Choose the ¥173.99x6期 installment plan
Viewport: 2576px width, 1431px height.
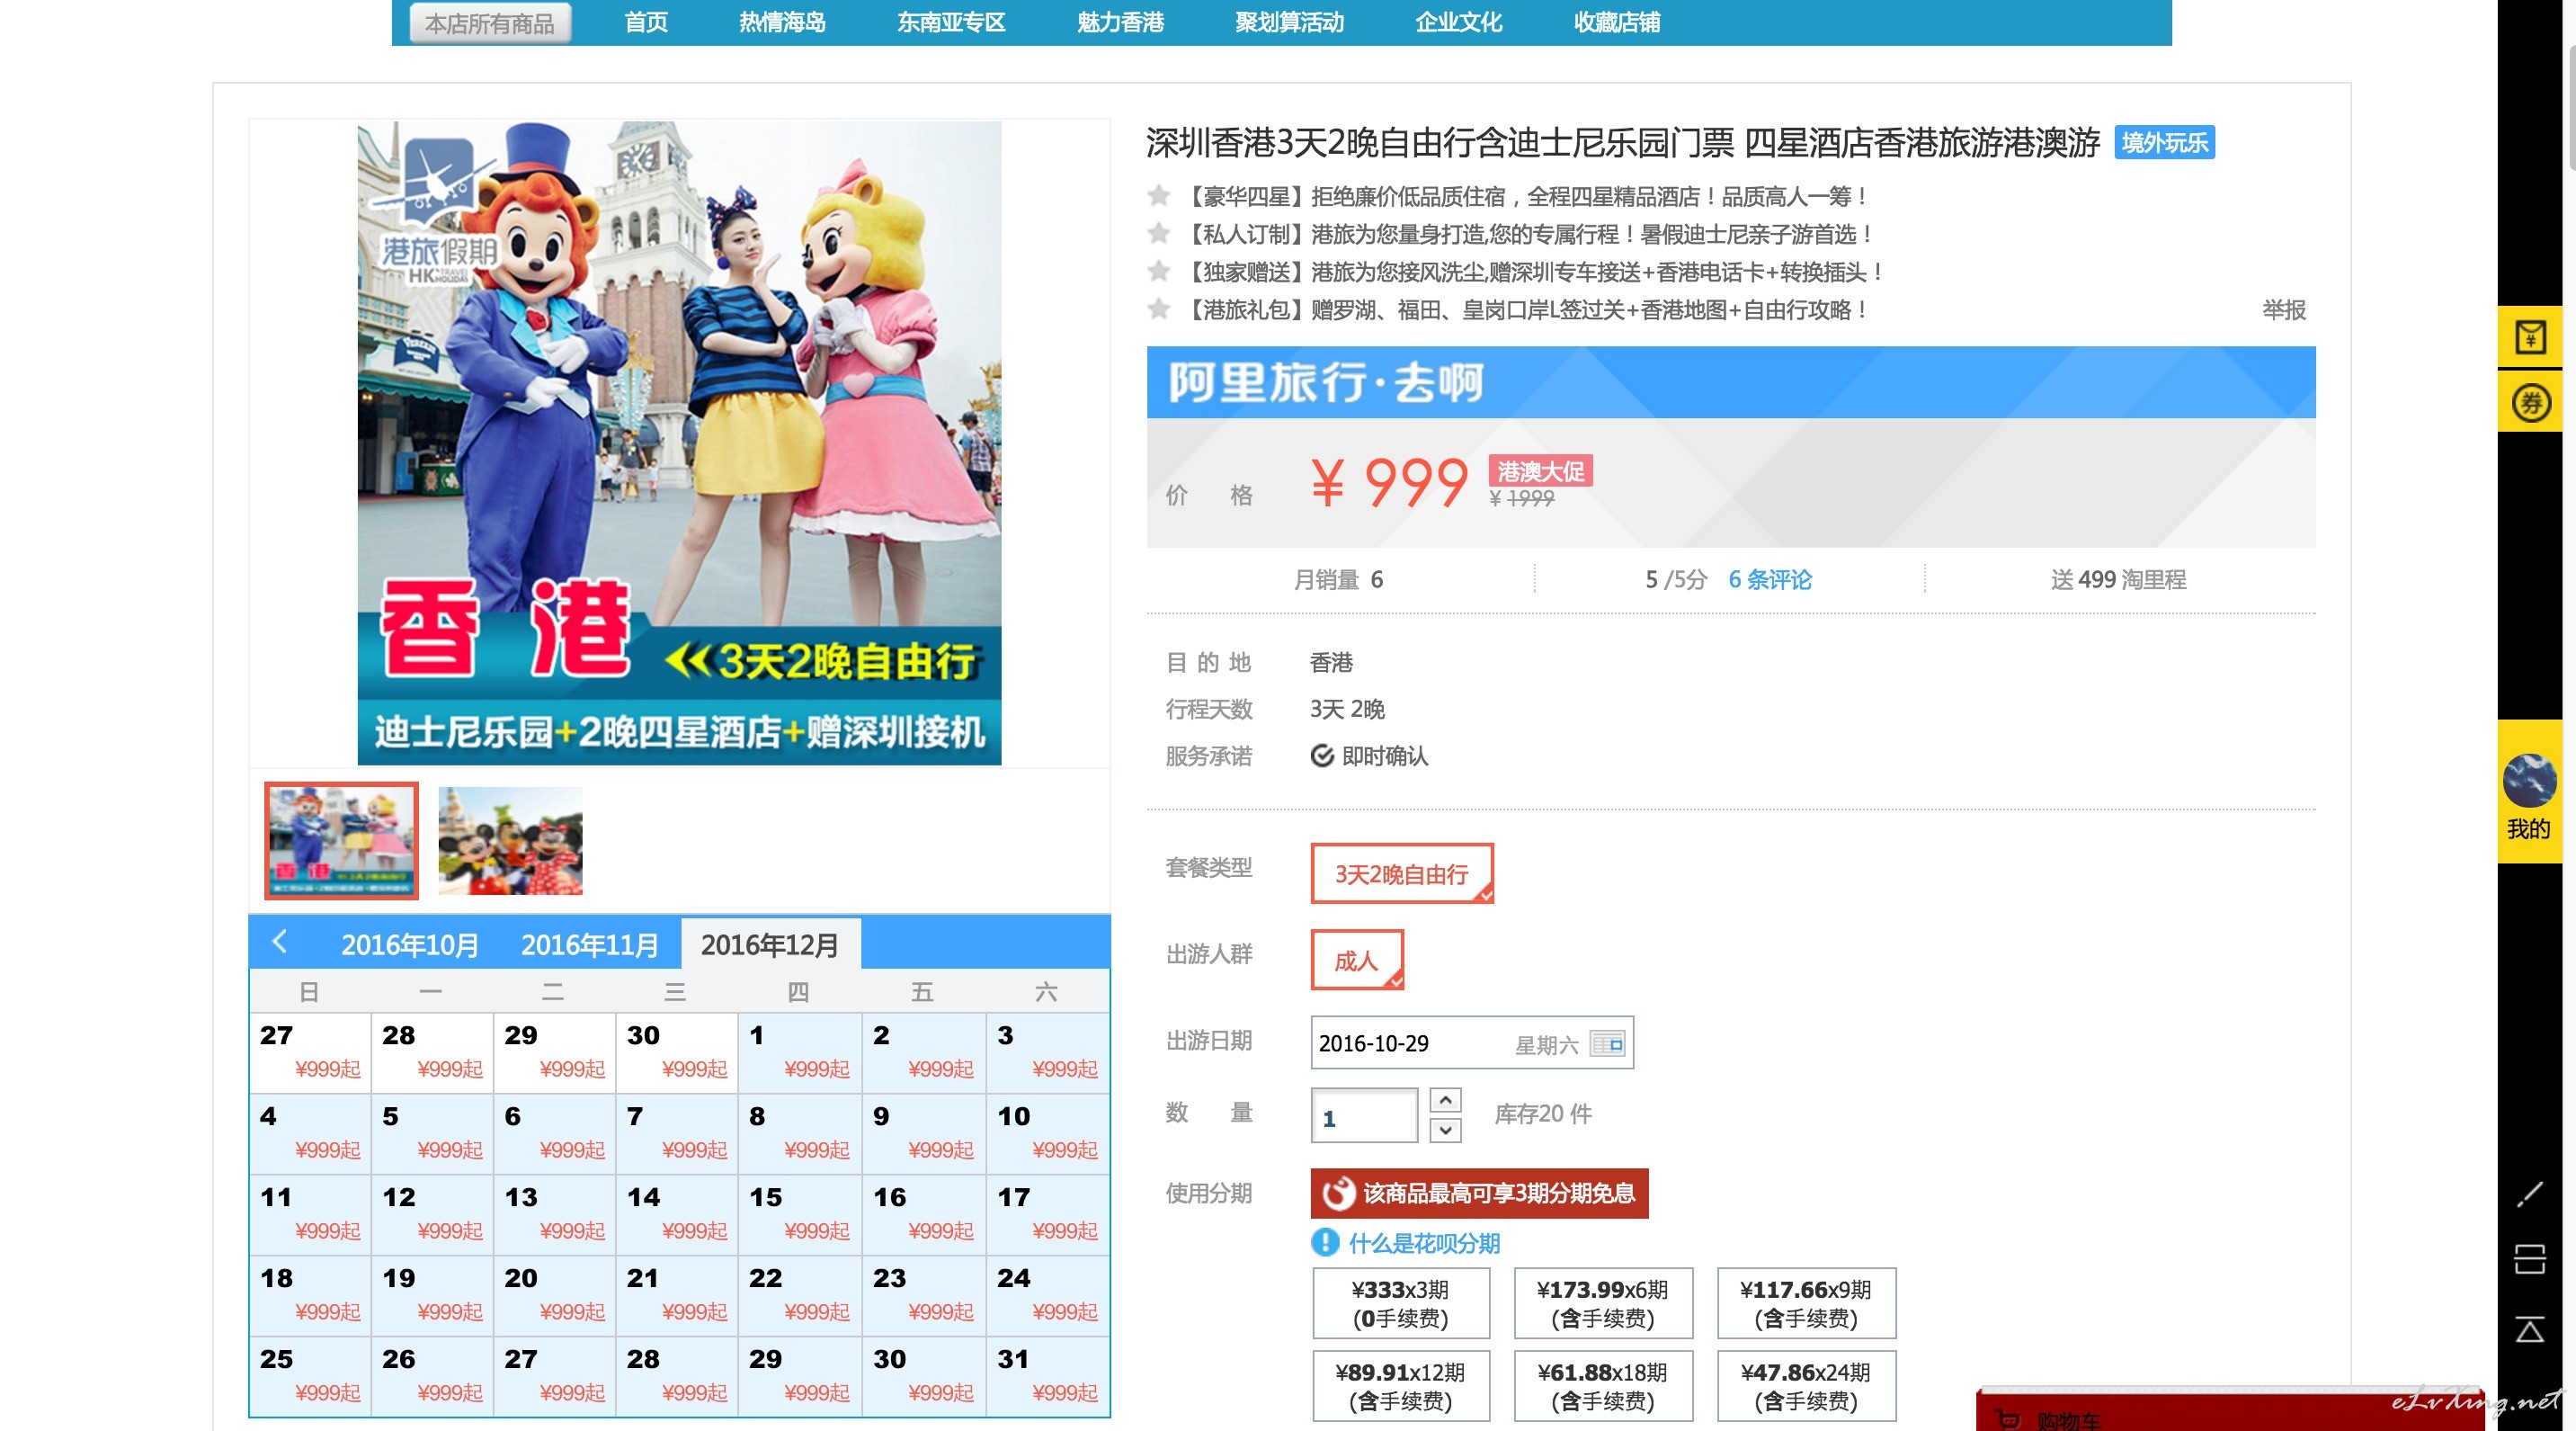(1603, 1303)
